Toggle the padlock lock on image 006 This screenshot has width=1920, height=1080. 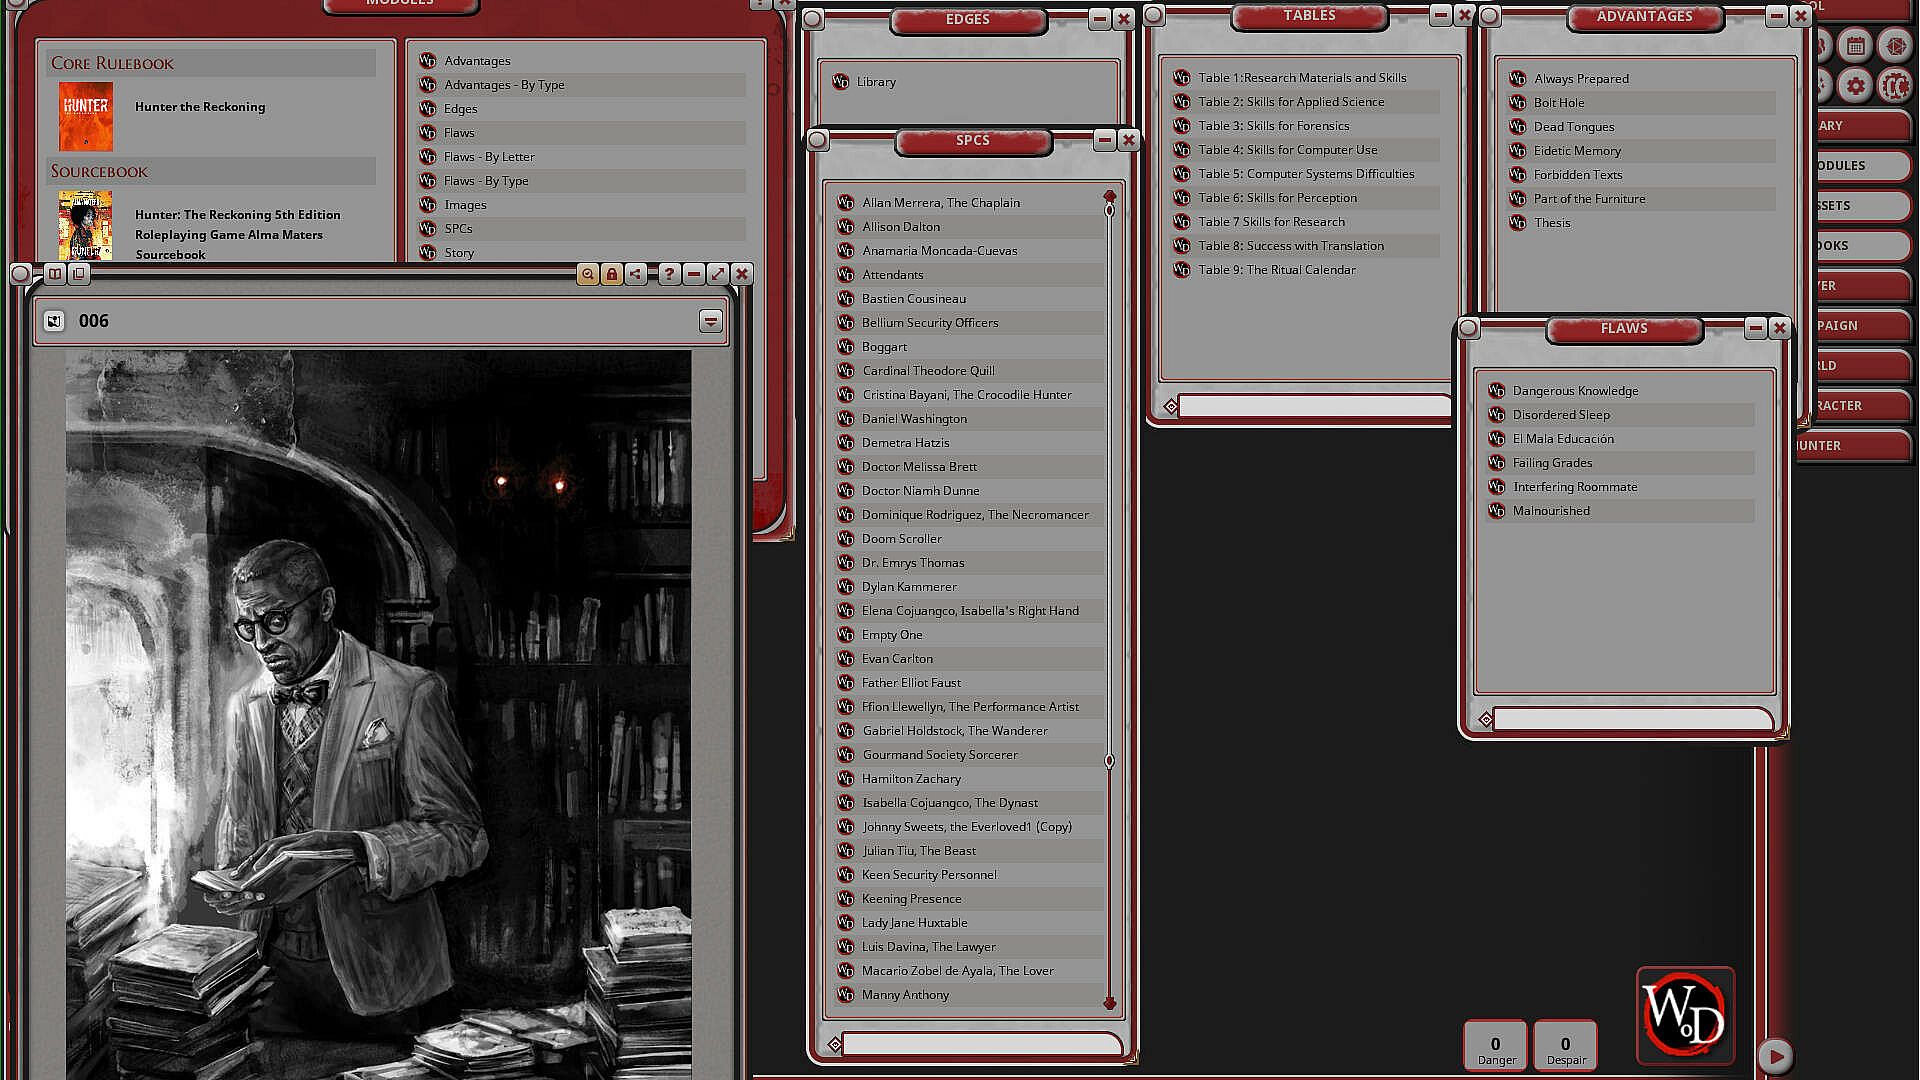(612, 274)
